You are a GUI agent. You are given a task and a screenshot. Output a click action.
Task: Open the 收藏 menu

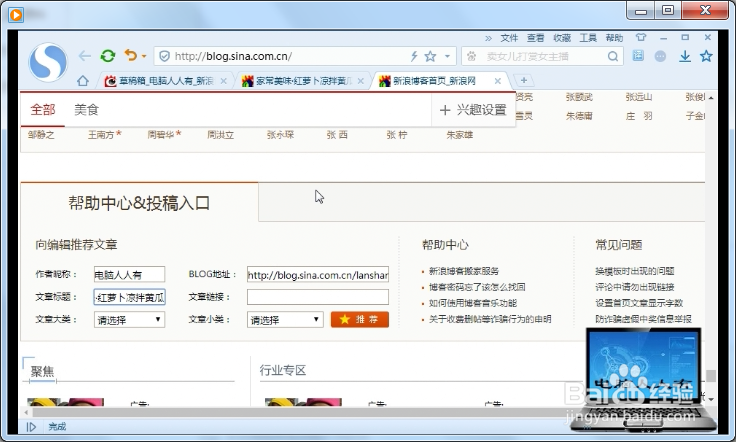[561, 38]
